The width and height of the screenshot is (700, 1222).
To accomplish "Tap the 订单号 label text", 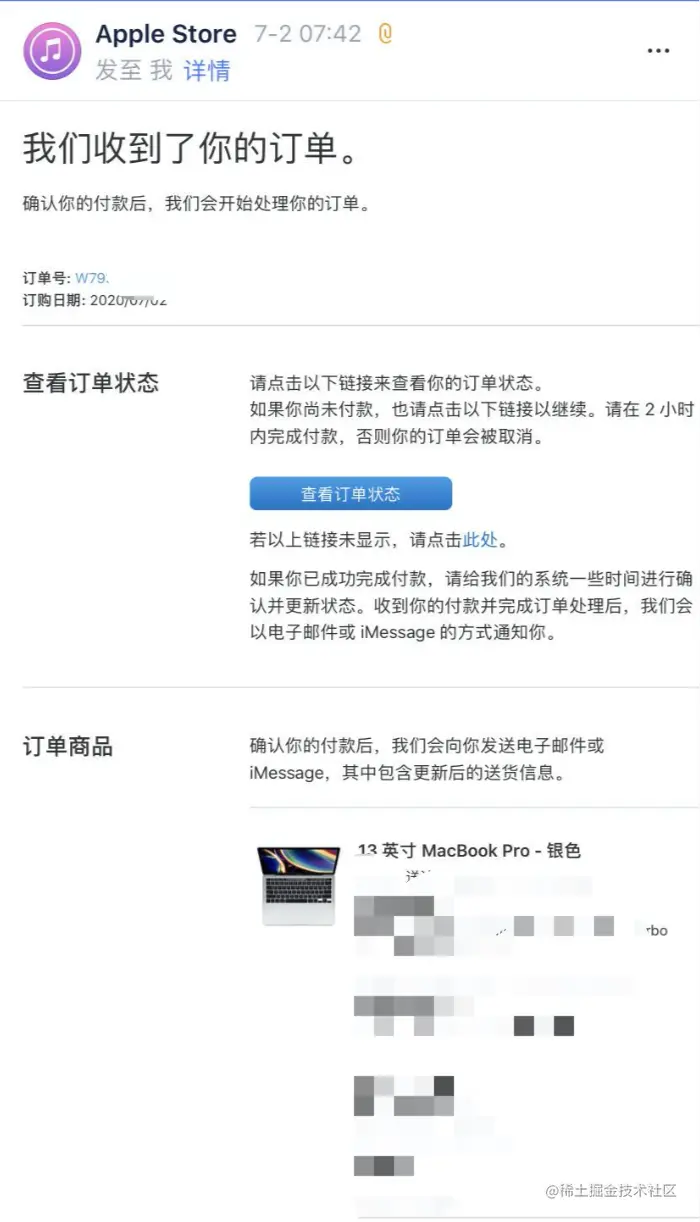I will [46, 278].
